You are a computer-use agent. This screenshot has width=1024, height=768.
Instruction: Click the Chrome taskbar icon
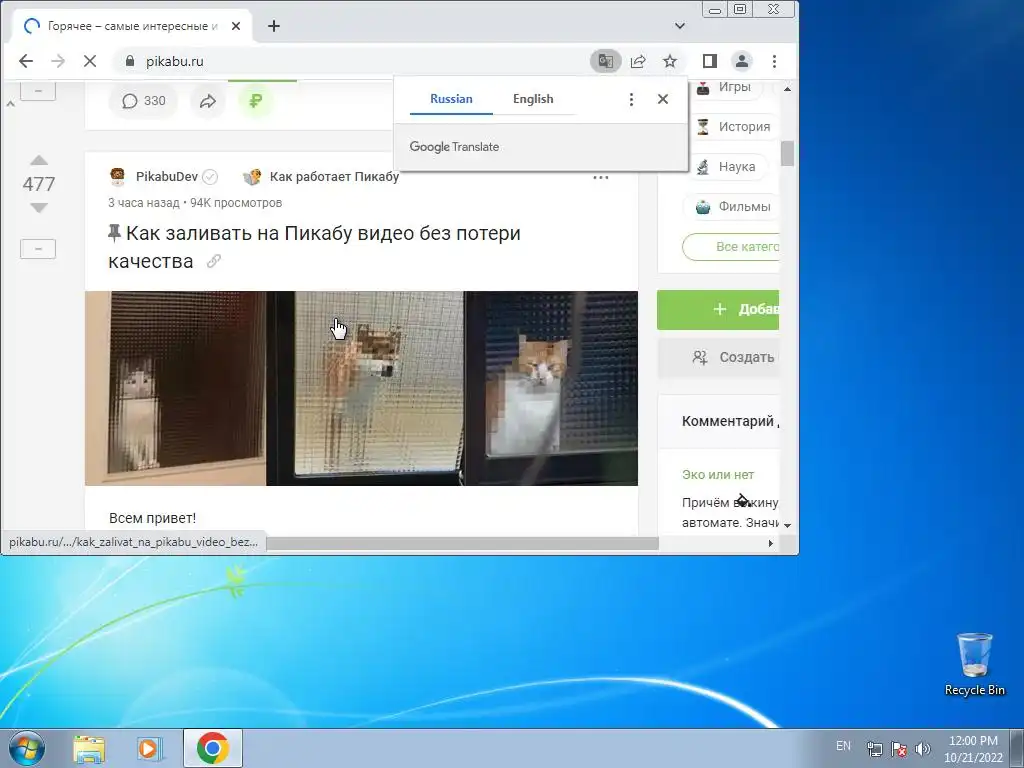pos(212,748)
